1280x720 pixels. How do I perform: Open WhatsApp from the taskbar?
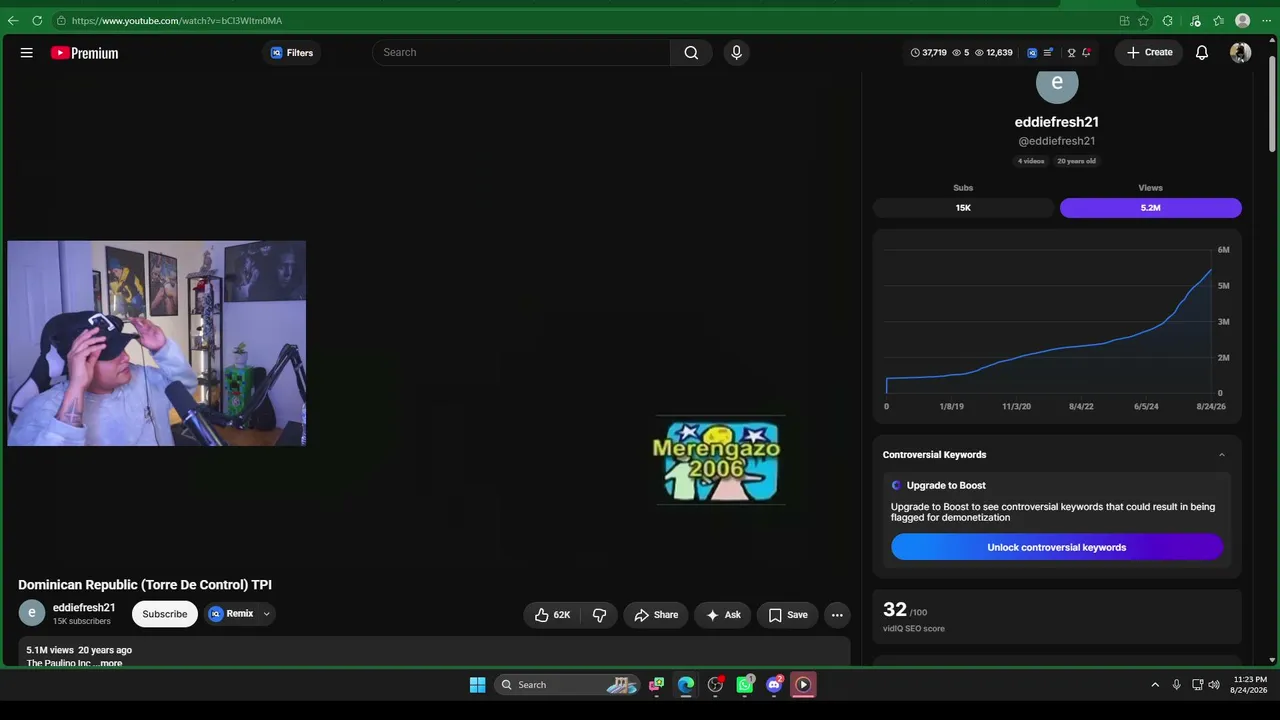click(x=745, y=685)
